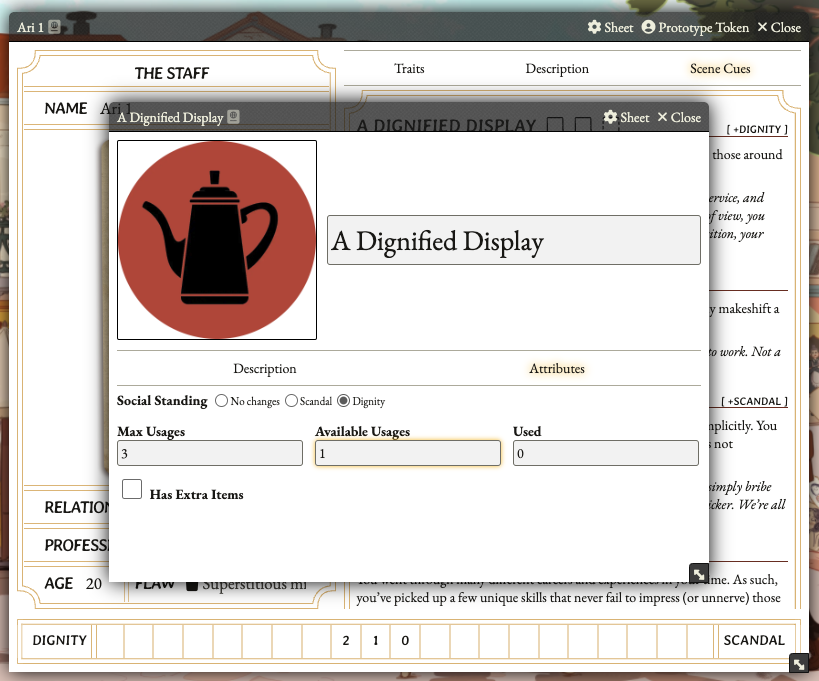
Task: Edit the item name field A Dignified Display
Action: coord(514,240)
